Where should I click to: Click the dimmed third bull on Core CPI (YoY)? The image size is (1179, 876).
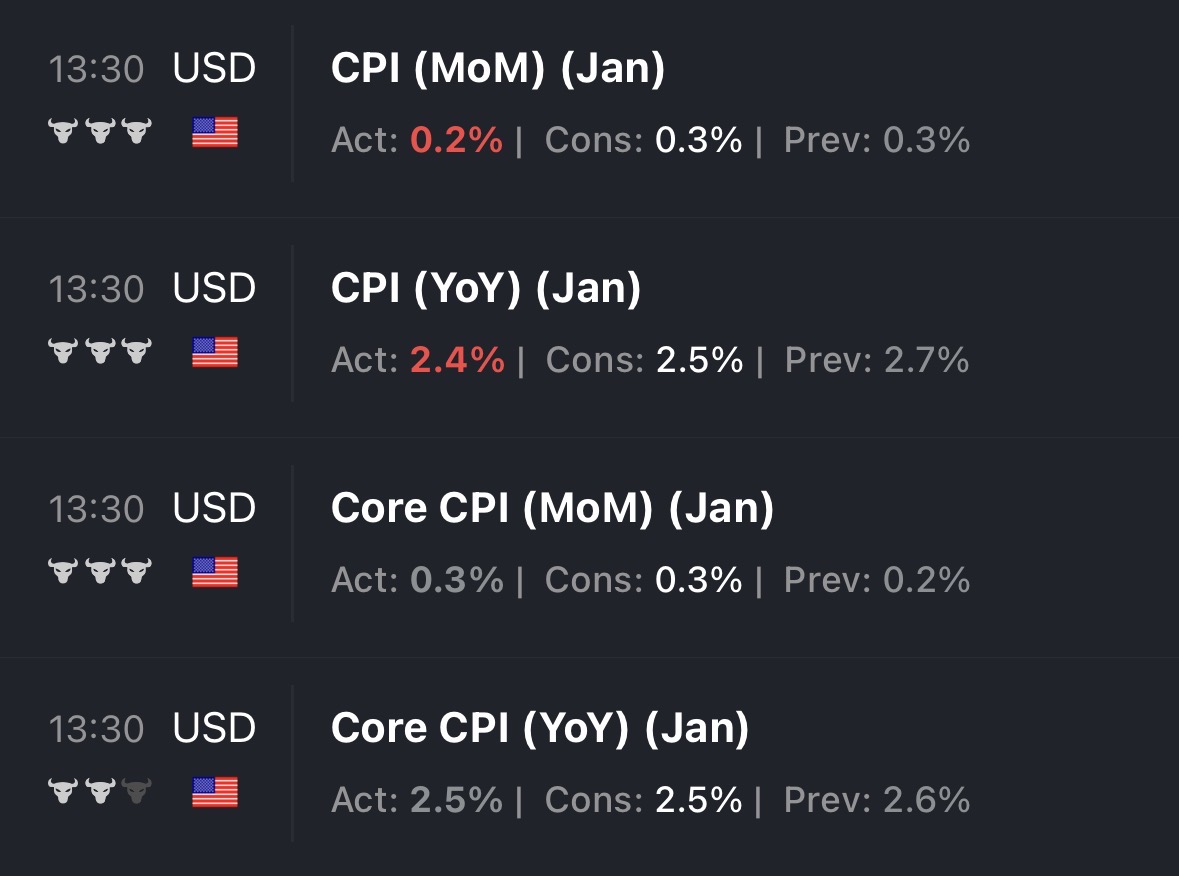[x=136, y=792]
